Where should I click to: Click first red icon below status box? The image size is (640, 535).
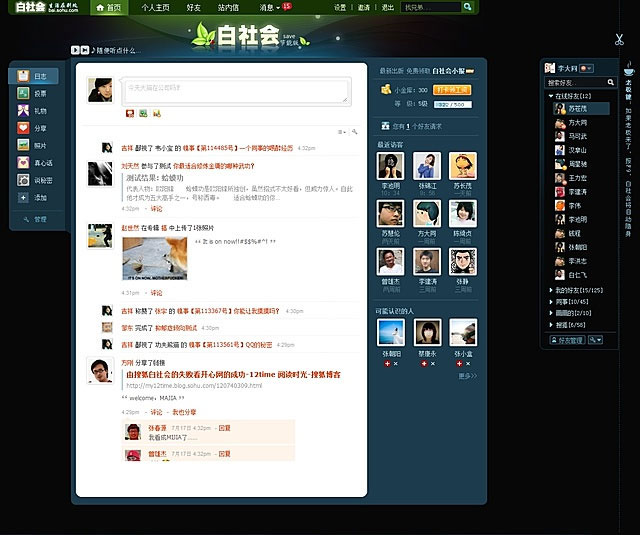coord(130,113)
